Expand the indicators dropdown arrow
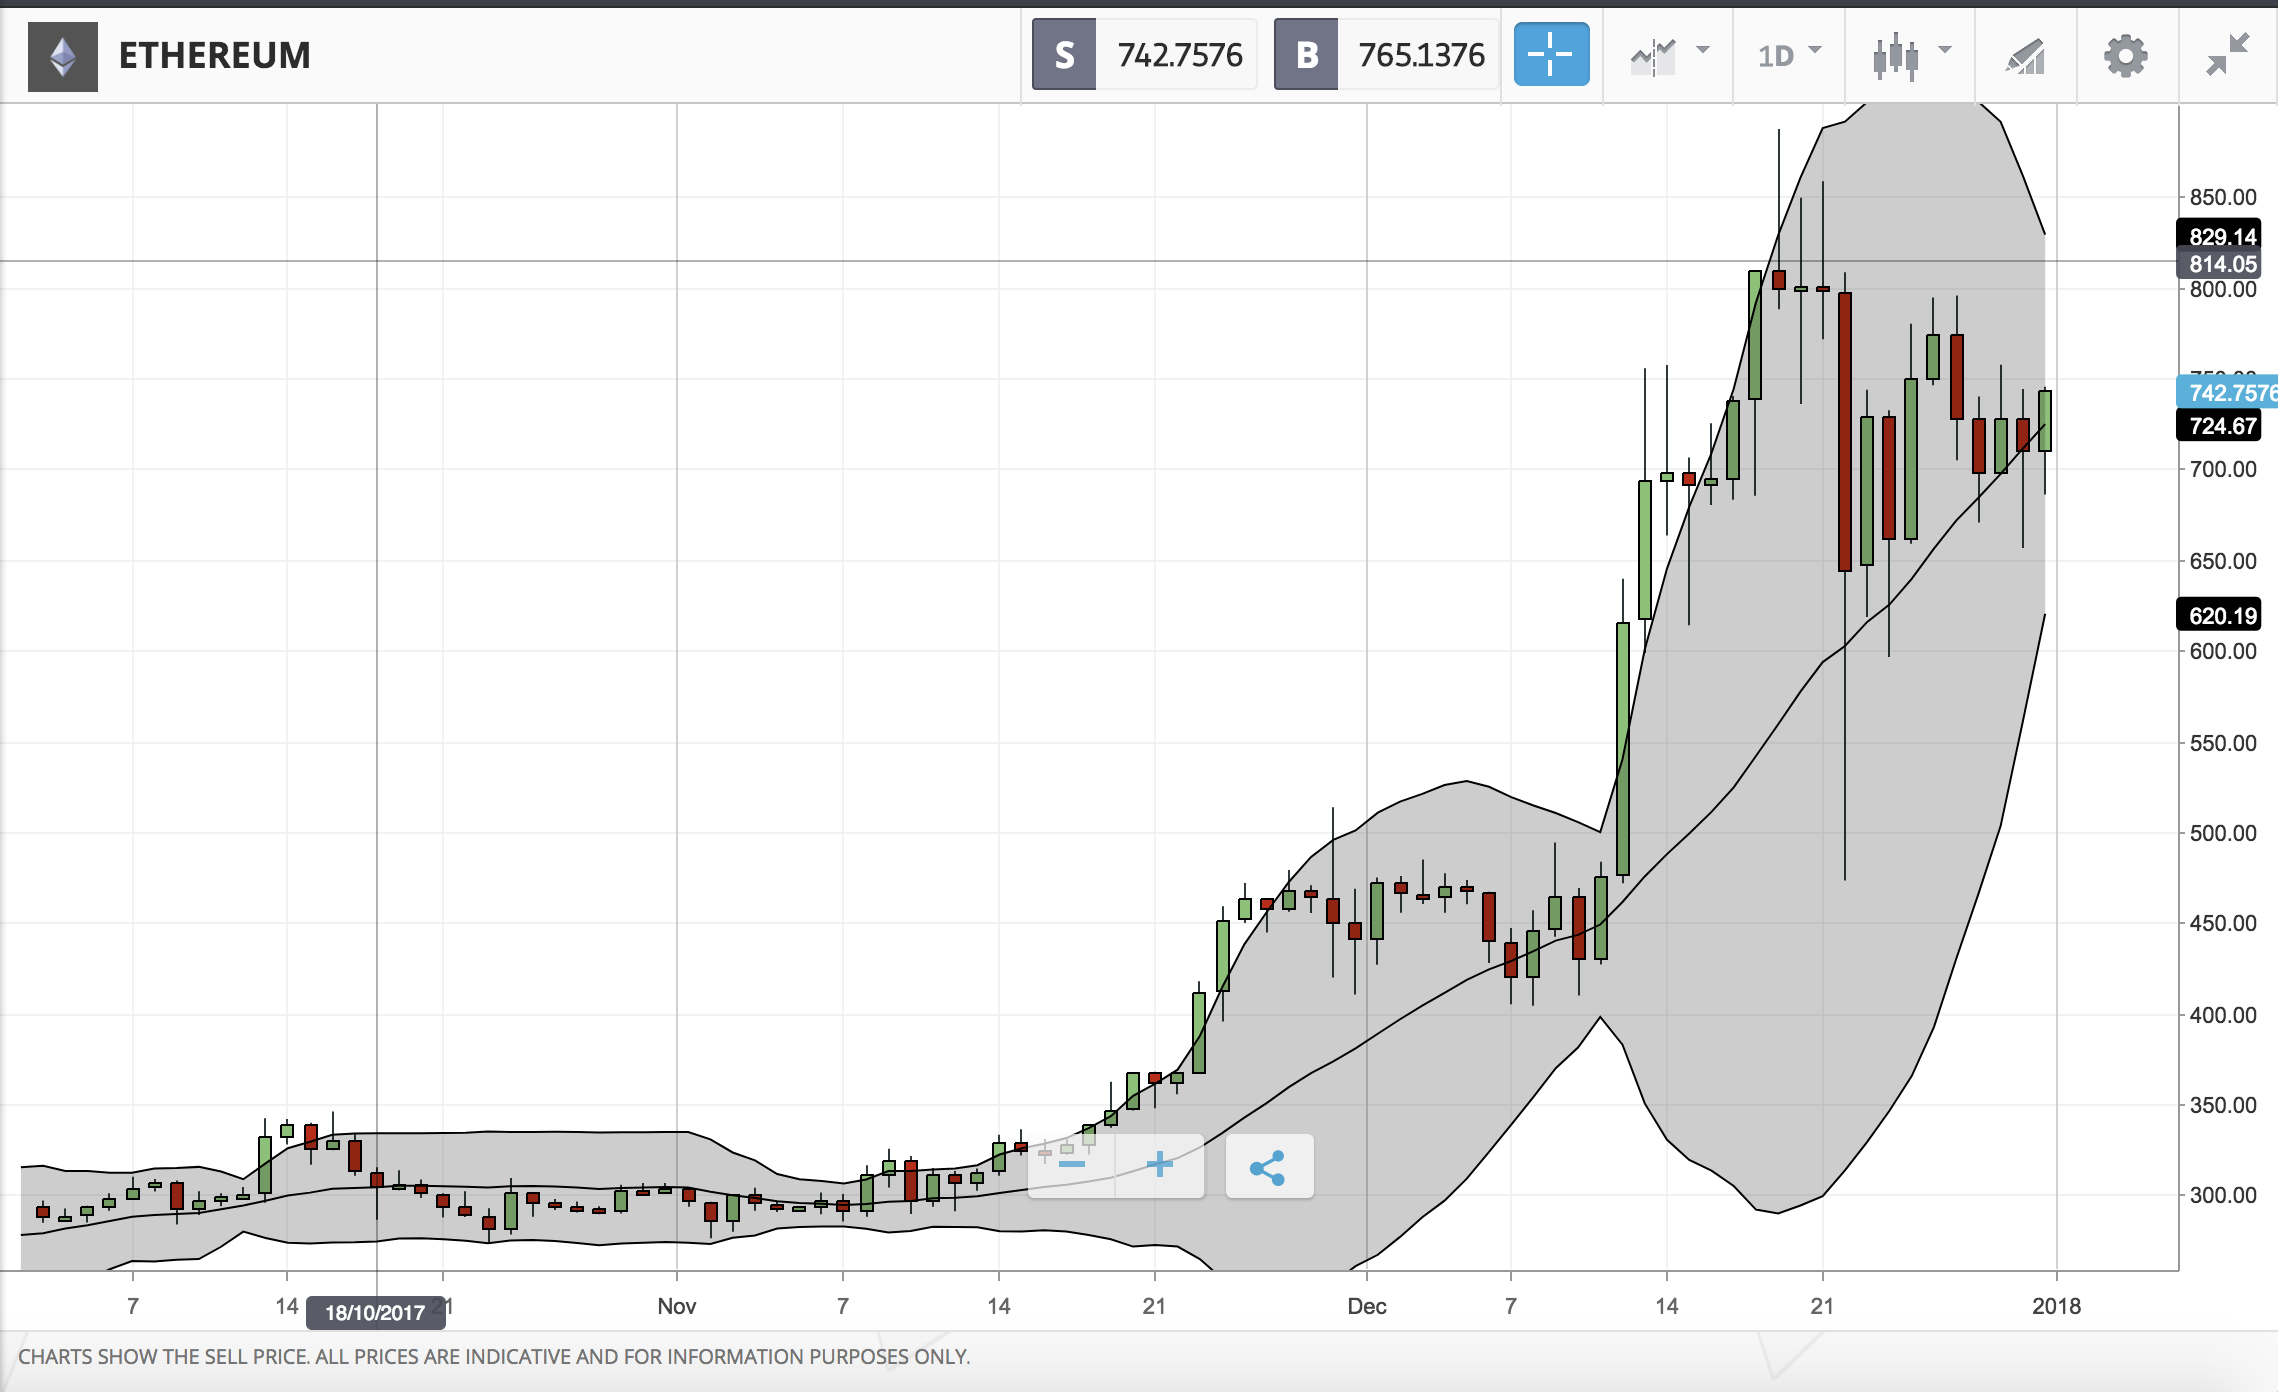Viewport: 2278px width, 1392px height. pyautogui.click(x=1703, y=49)
